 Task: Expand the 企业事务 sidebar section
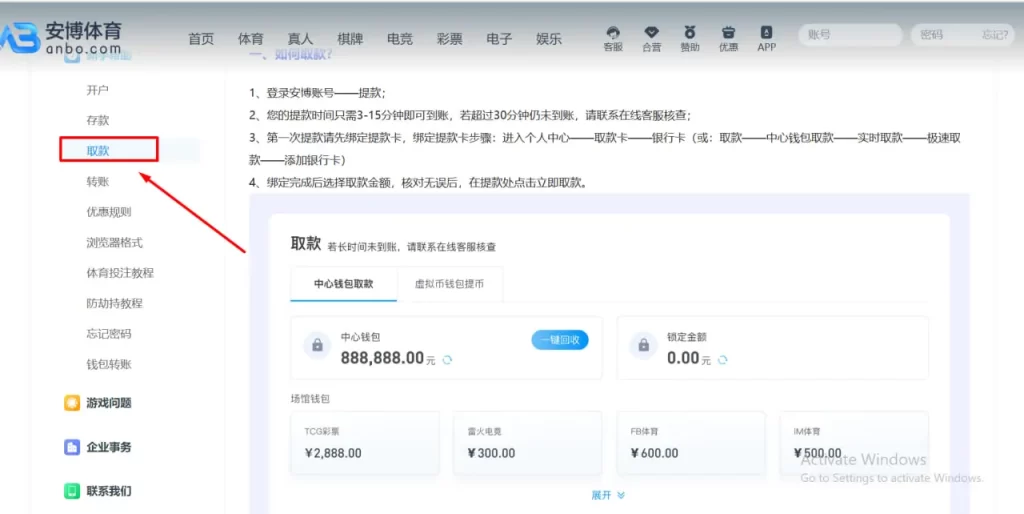pos(108,447)
